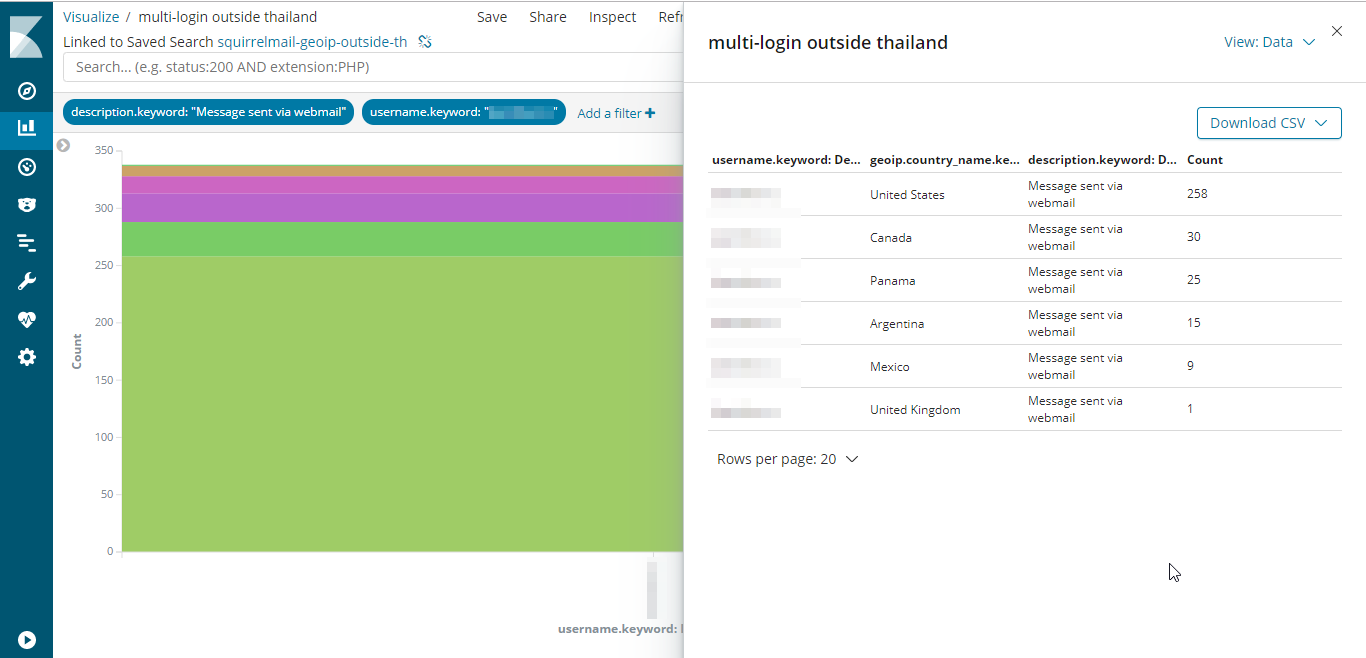Open Timelion icon in the sidebar
1366x658 pixels.
click(x=27, y=204)
